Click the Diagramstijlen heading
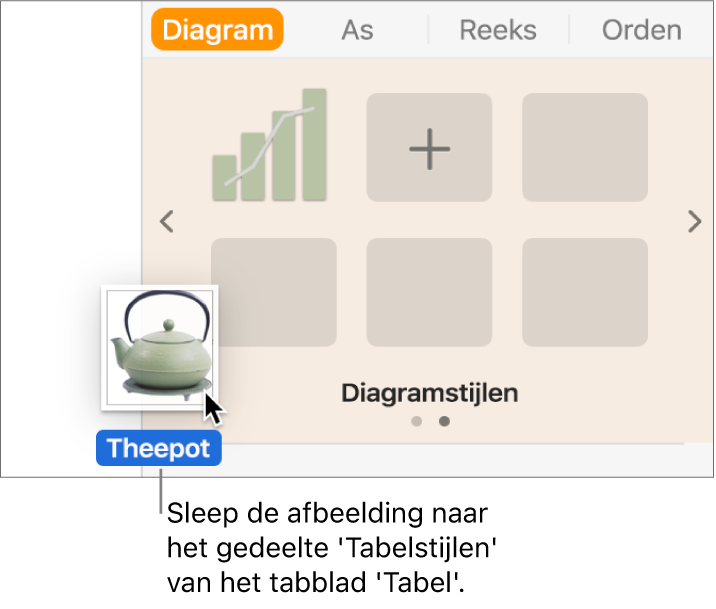716x609 pixels. pyautogui.click(x=430, y=392)
